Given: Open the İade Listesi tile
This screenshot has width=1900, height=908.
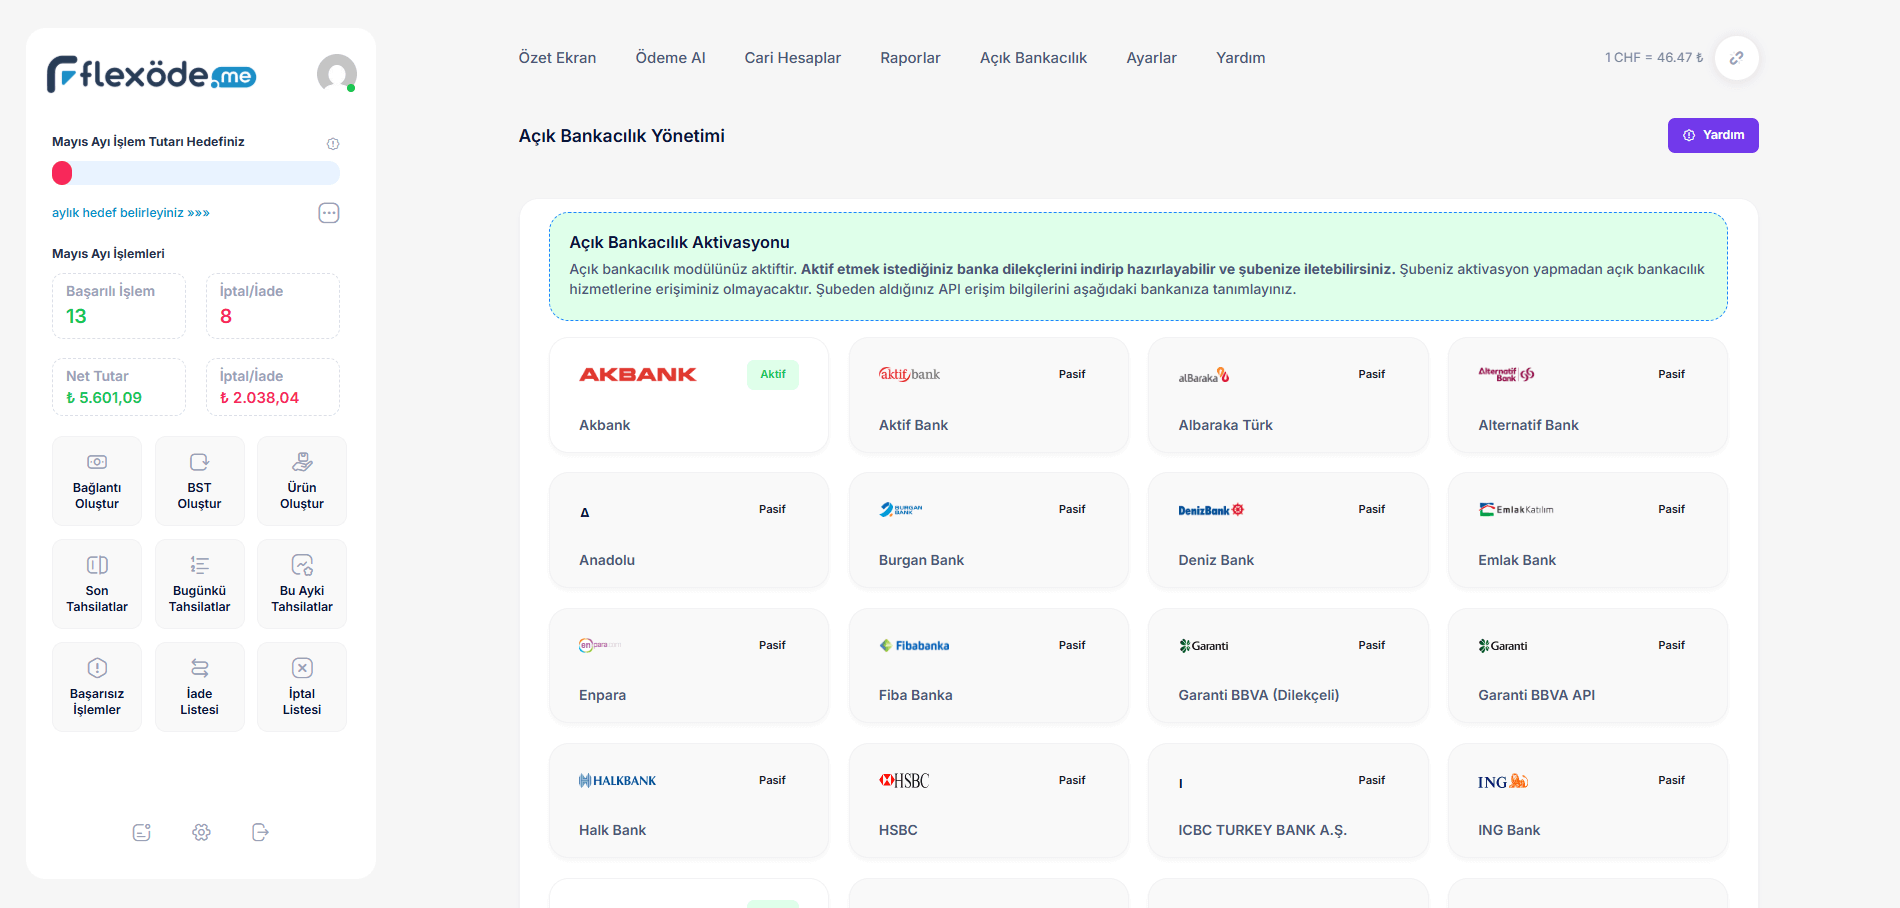Looking at the screenshot, I should [x=199, y=687].
